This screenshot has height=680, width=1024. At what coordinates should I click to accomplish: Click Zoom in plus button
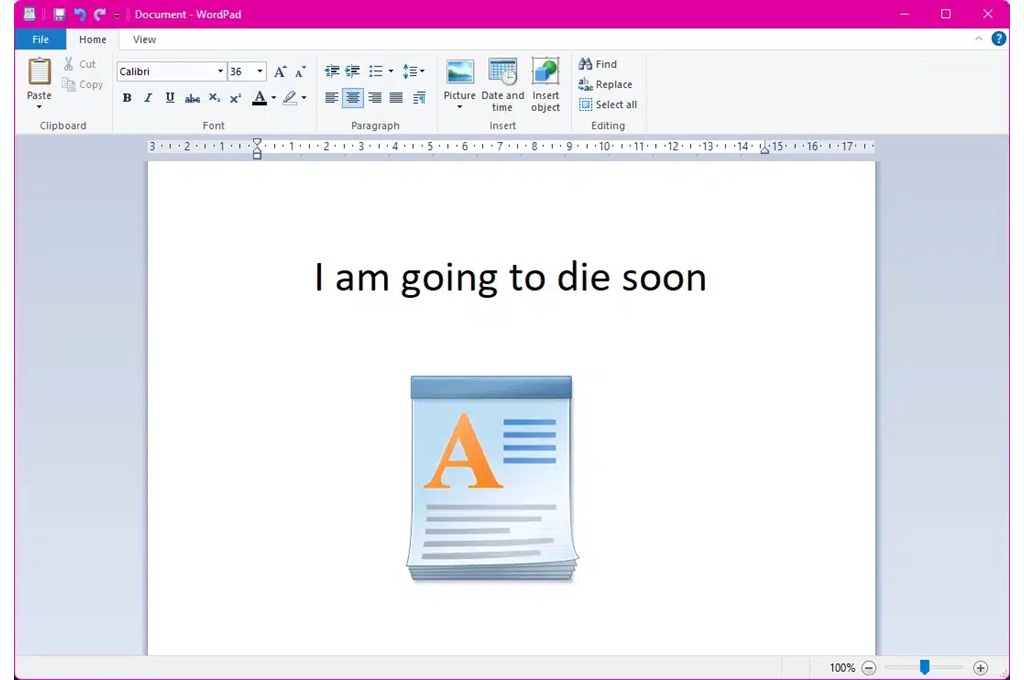point(980,668)
